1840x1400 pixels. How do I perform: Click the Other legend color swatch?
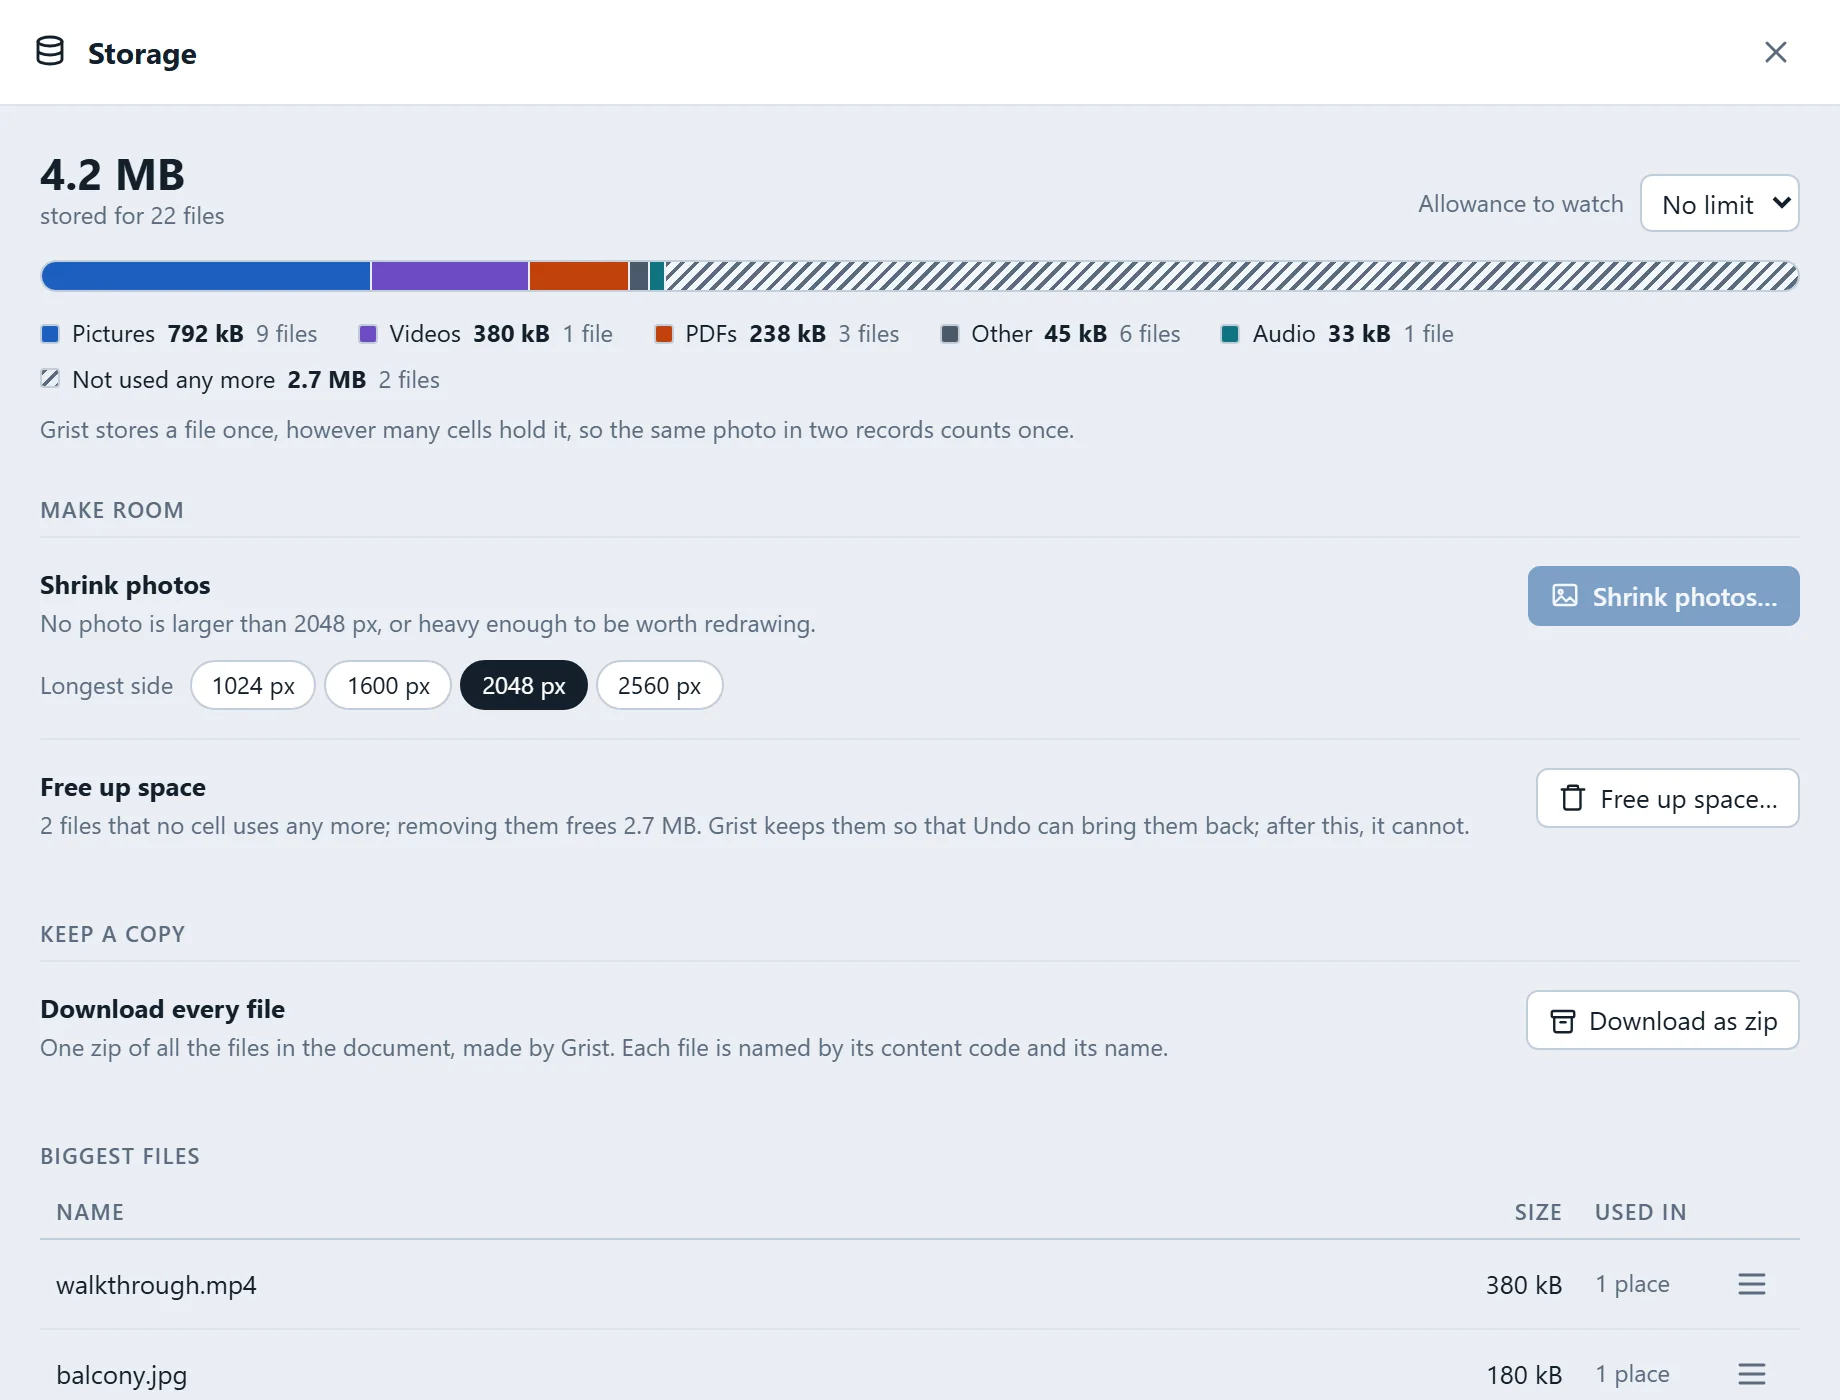click(950, 334)
